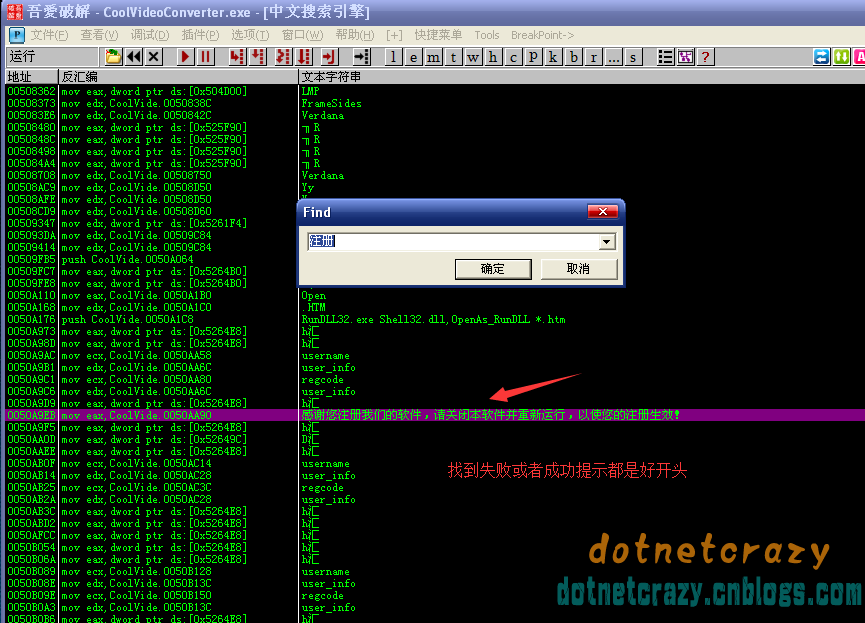The image size is (865, 623).
Task: Open the Log window with 'l' button
Action: tap(393, 57)
